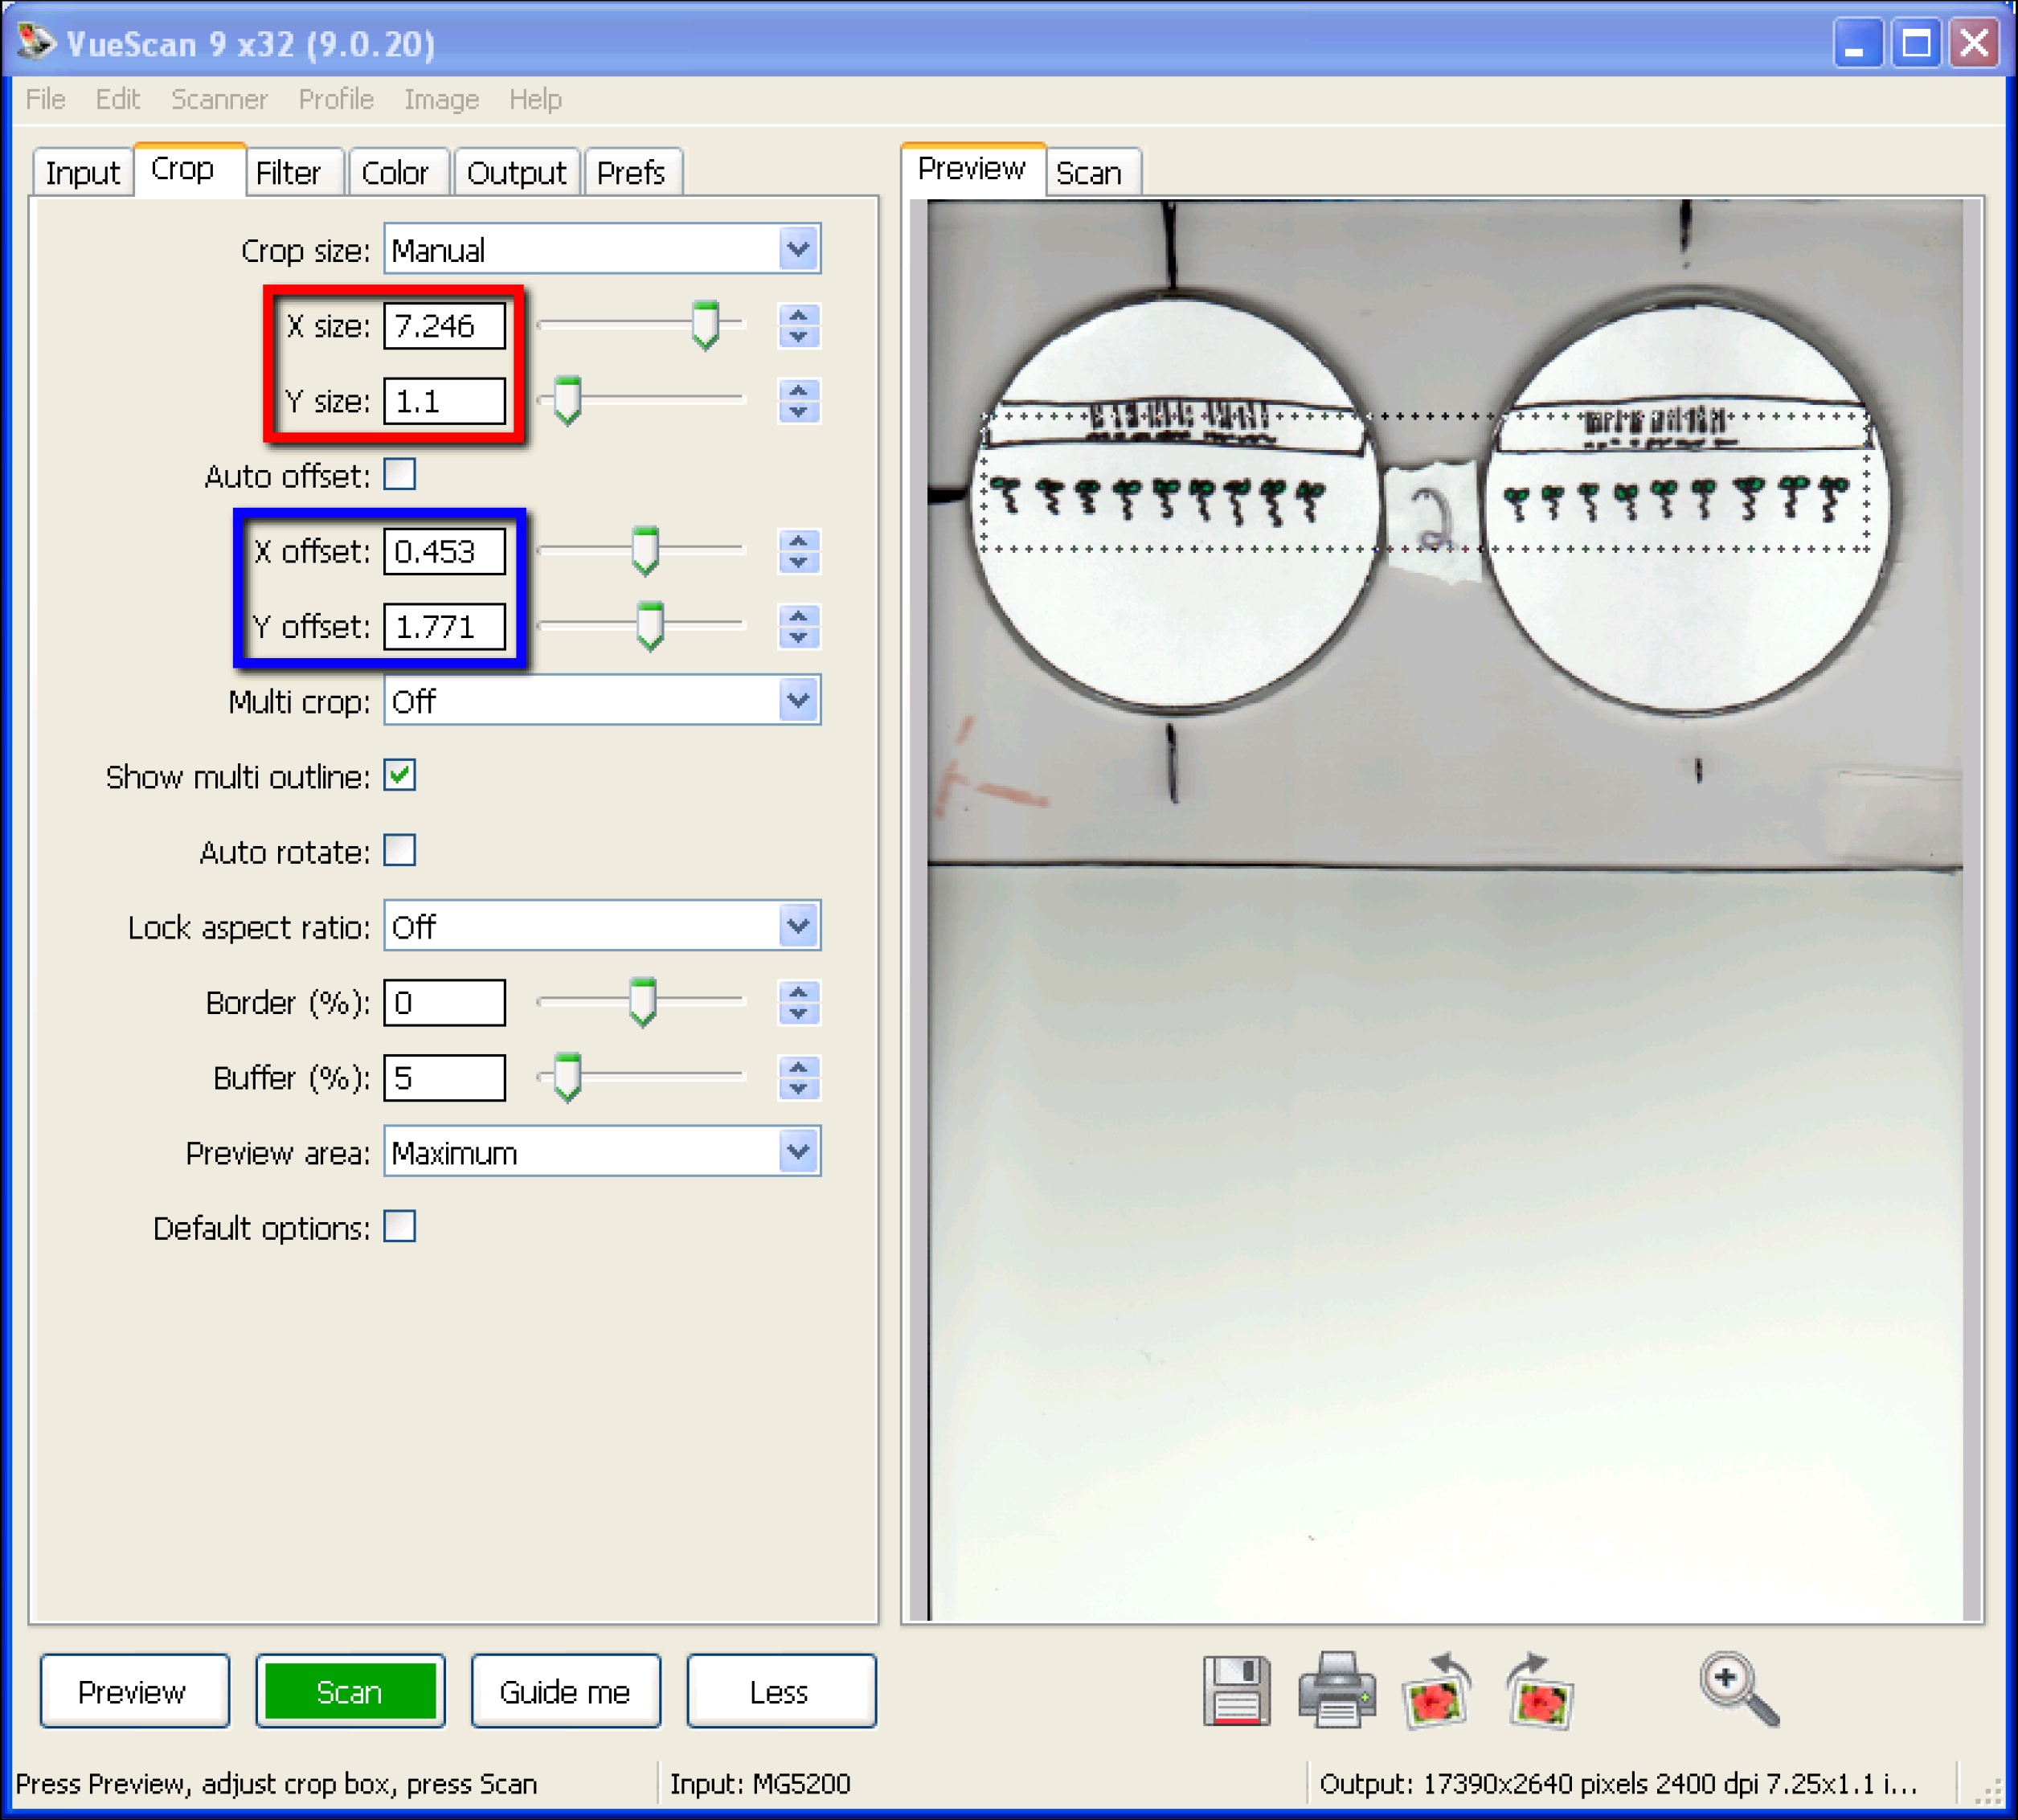Click the Border (%) slider handle

click(x=643, y=1002)
